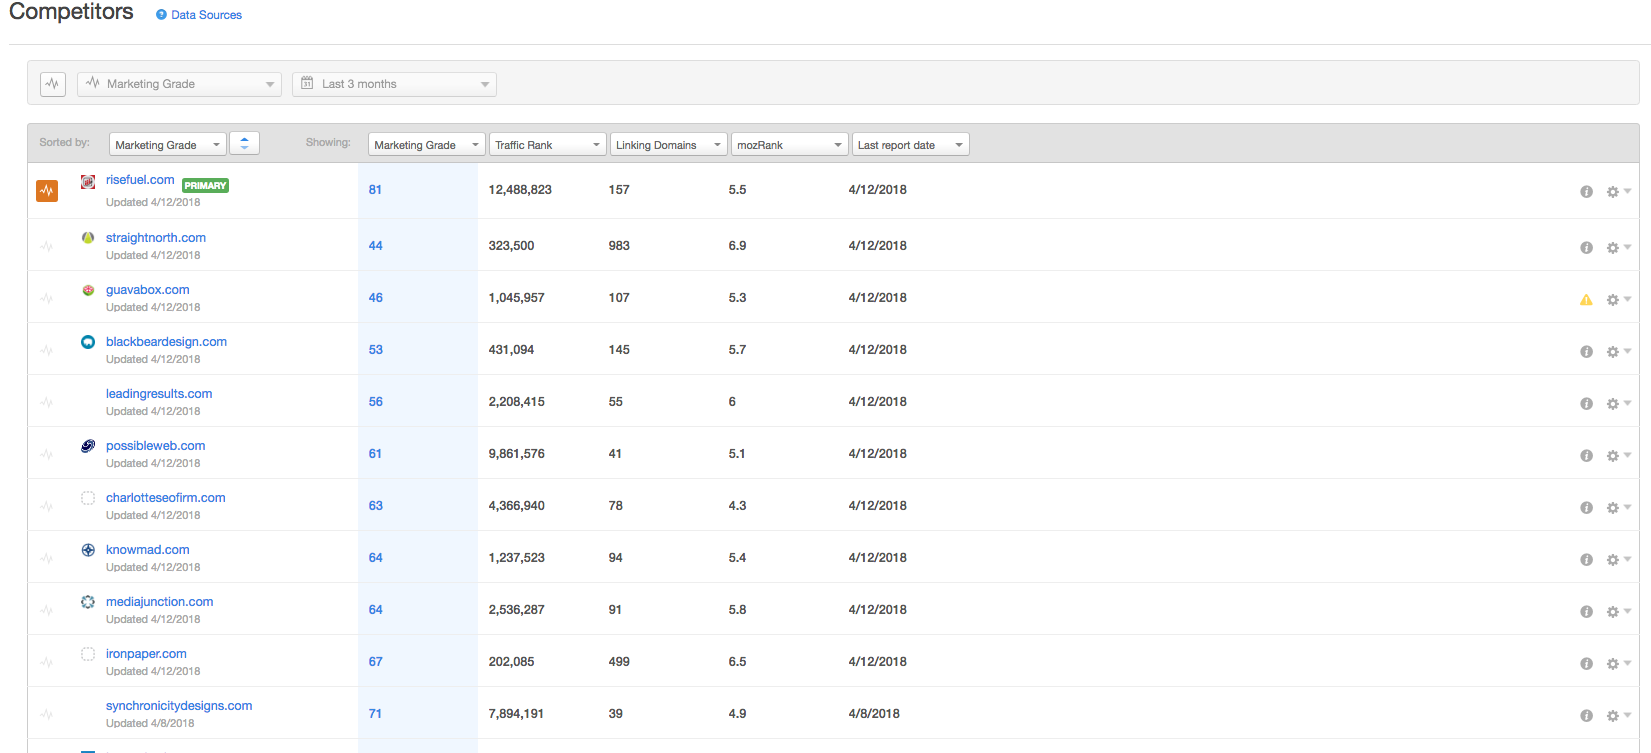This screenshot has height=753, width=1651.
Task: Open the first Showing column Marketing Grade dropdown
Action: click(427, 144)
